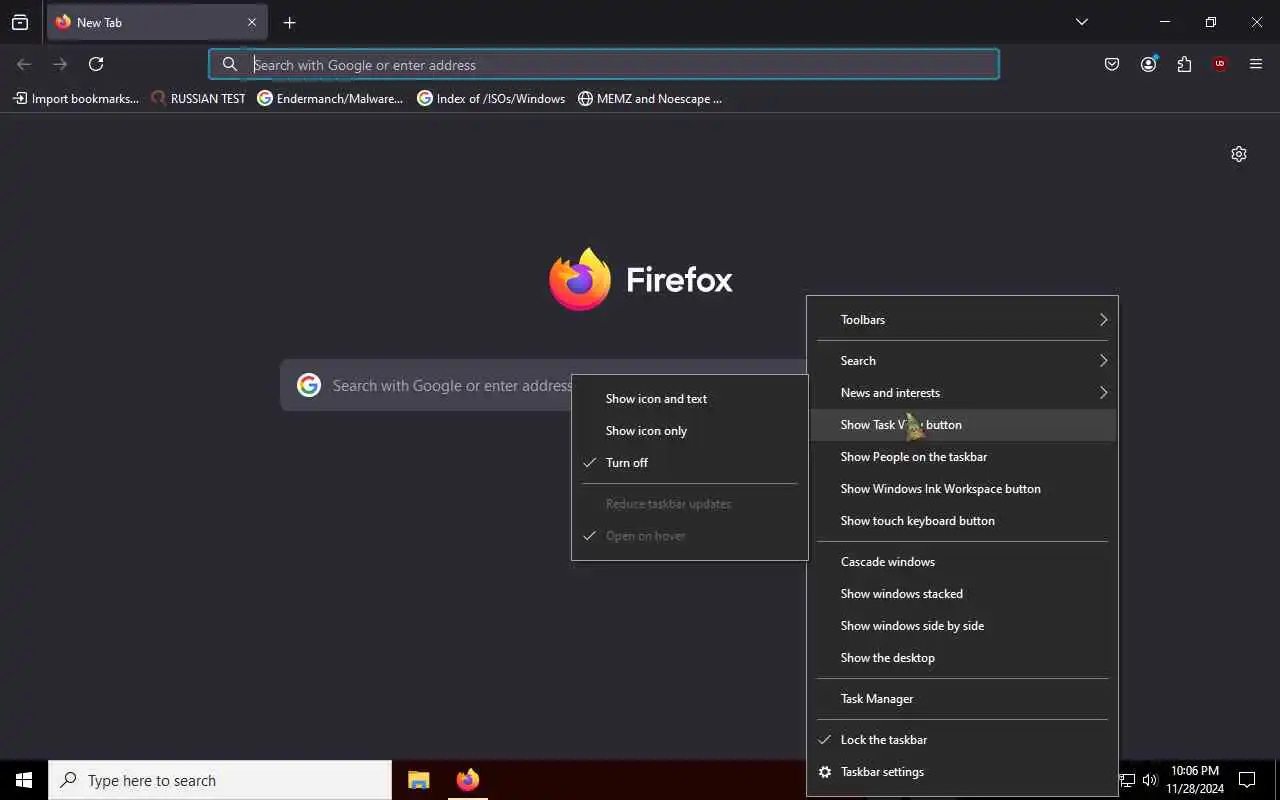Image resolution: width=1280 pixels, height=800 pixels.
Task: Choose Cascade windows
Action: [x=963, y=562]
